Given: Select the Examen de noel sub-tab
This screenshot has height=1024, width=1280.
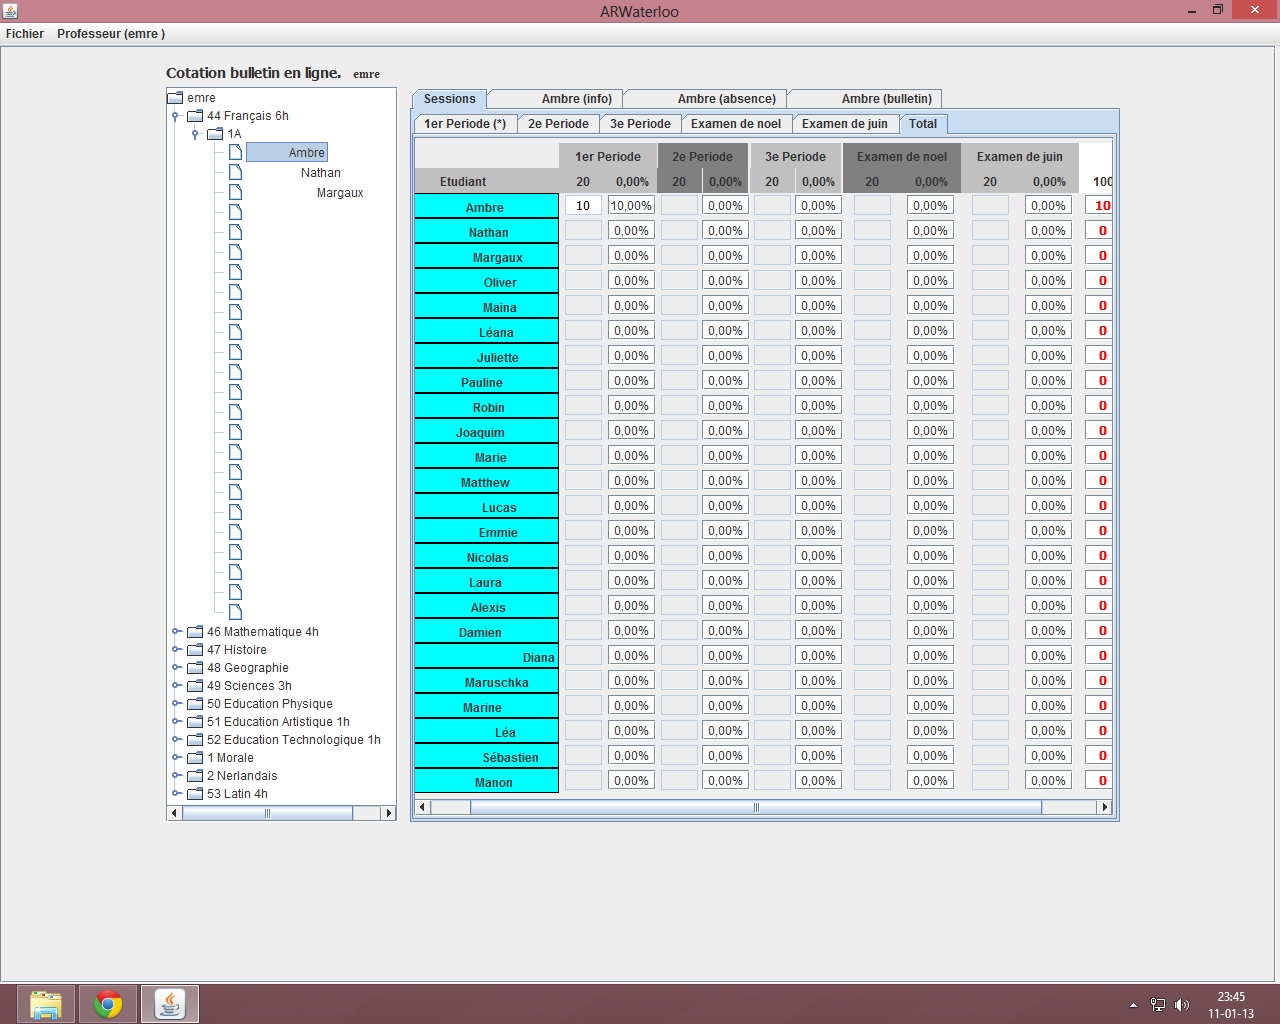Looking at the screenshot, I should [735, 124].
